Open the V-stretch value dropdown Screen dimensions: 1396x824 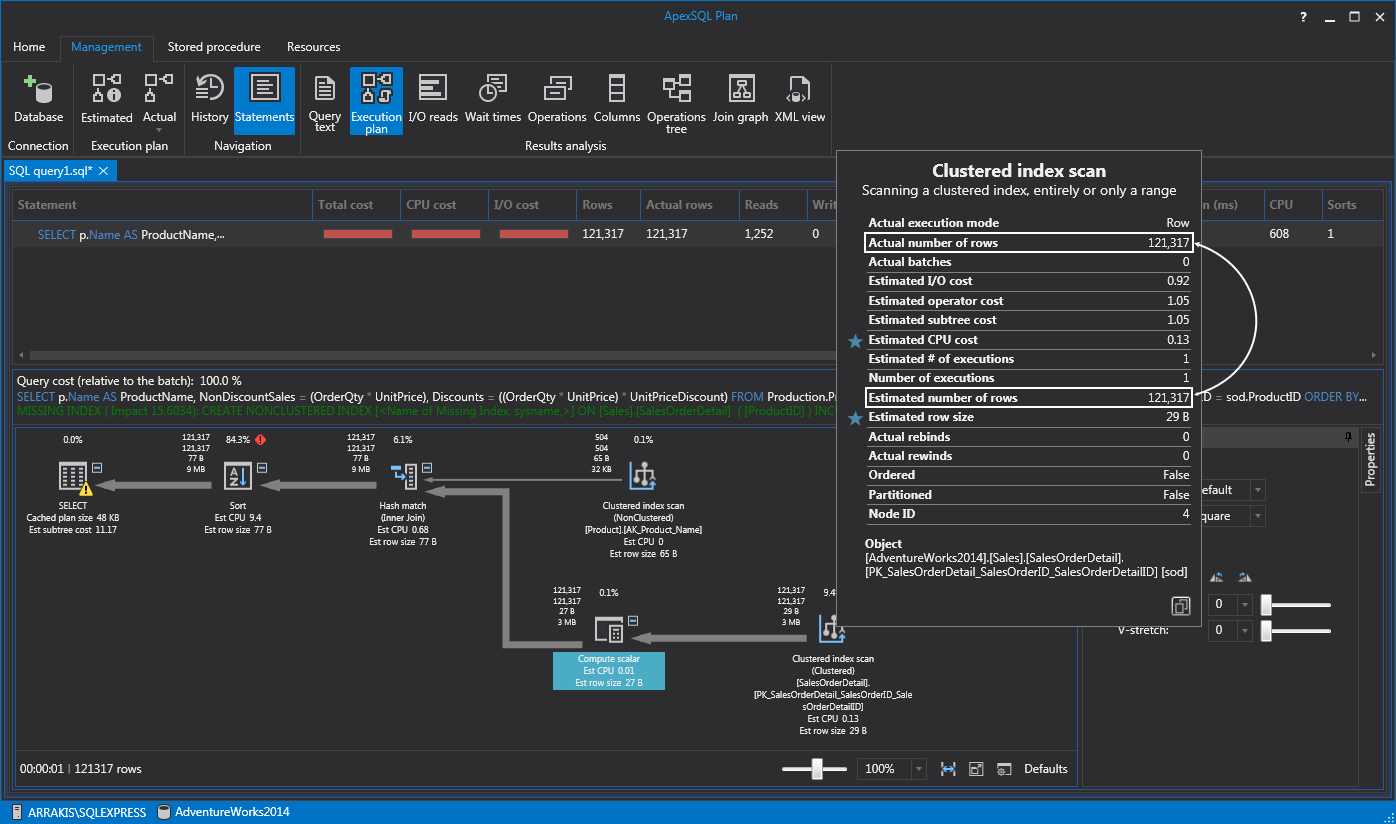click(x=1245, y=631)
